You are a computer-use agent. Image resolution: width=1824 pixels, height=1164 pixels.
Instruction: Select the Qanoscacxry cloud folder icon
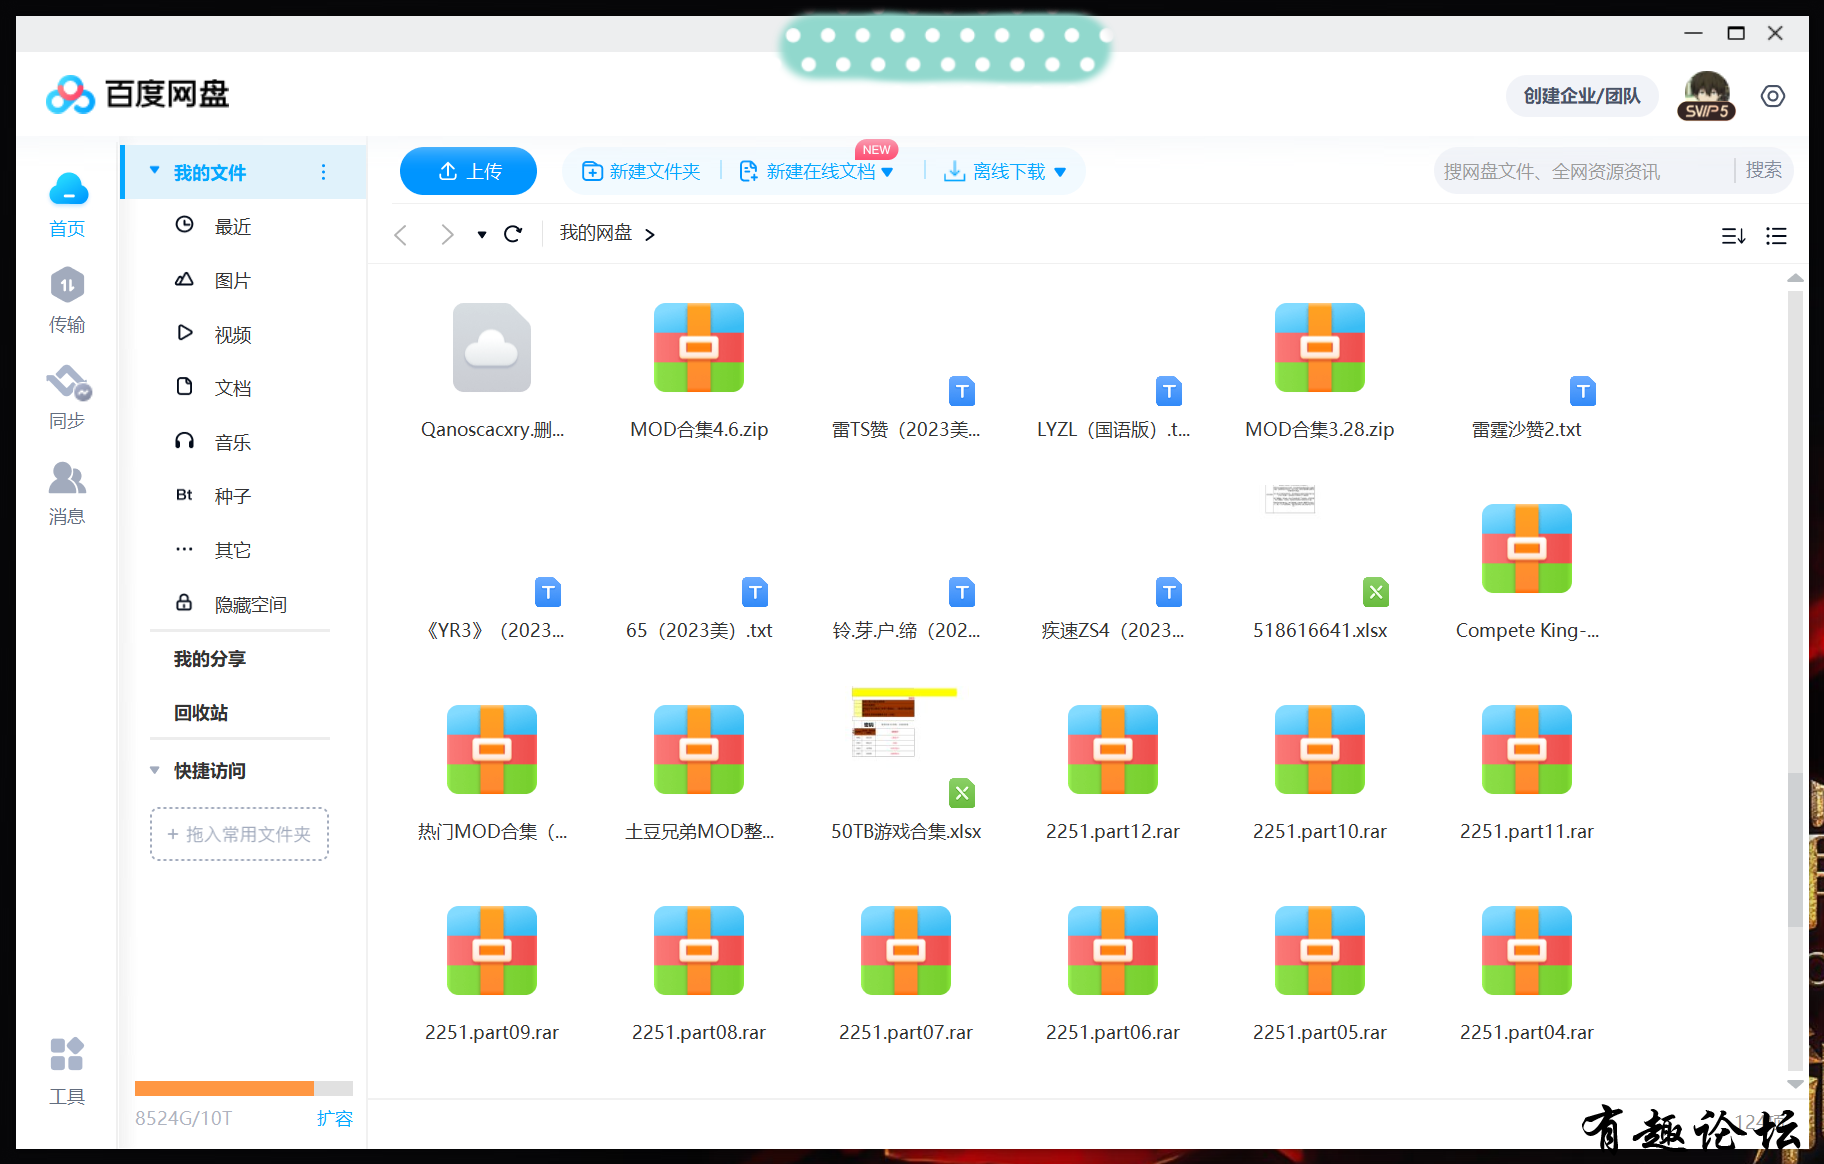coord(492,347)
